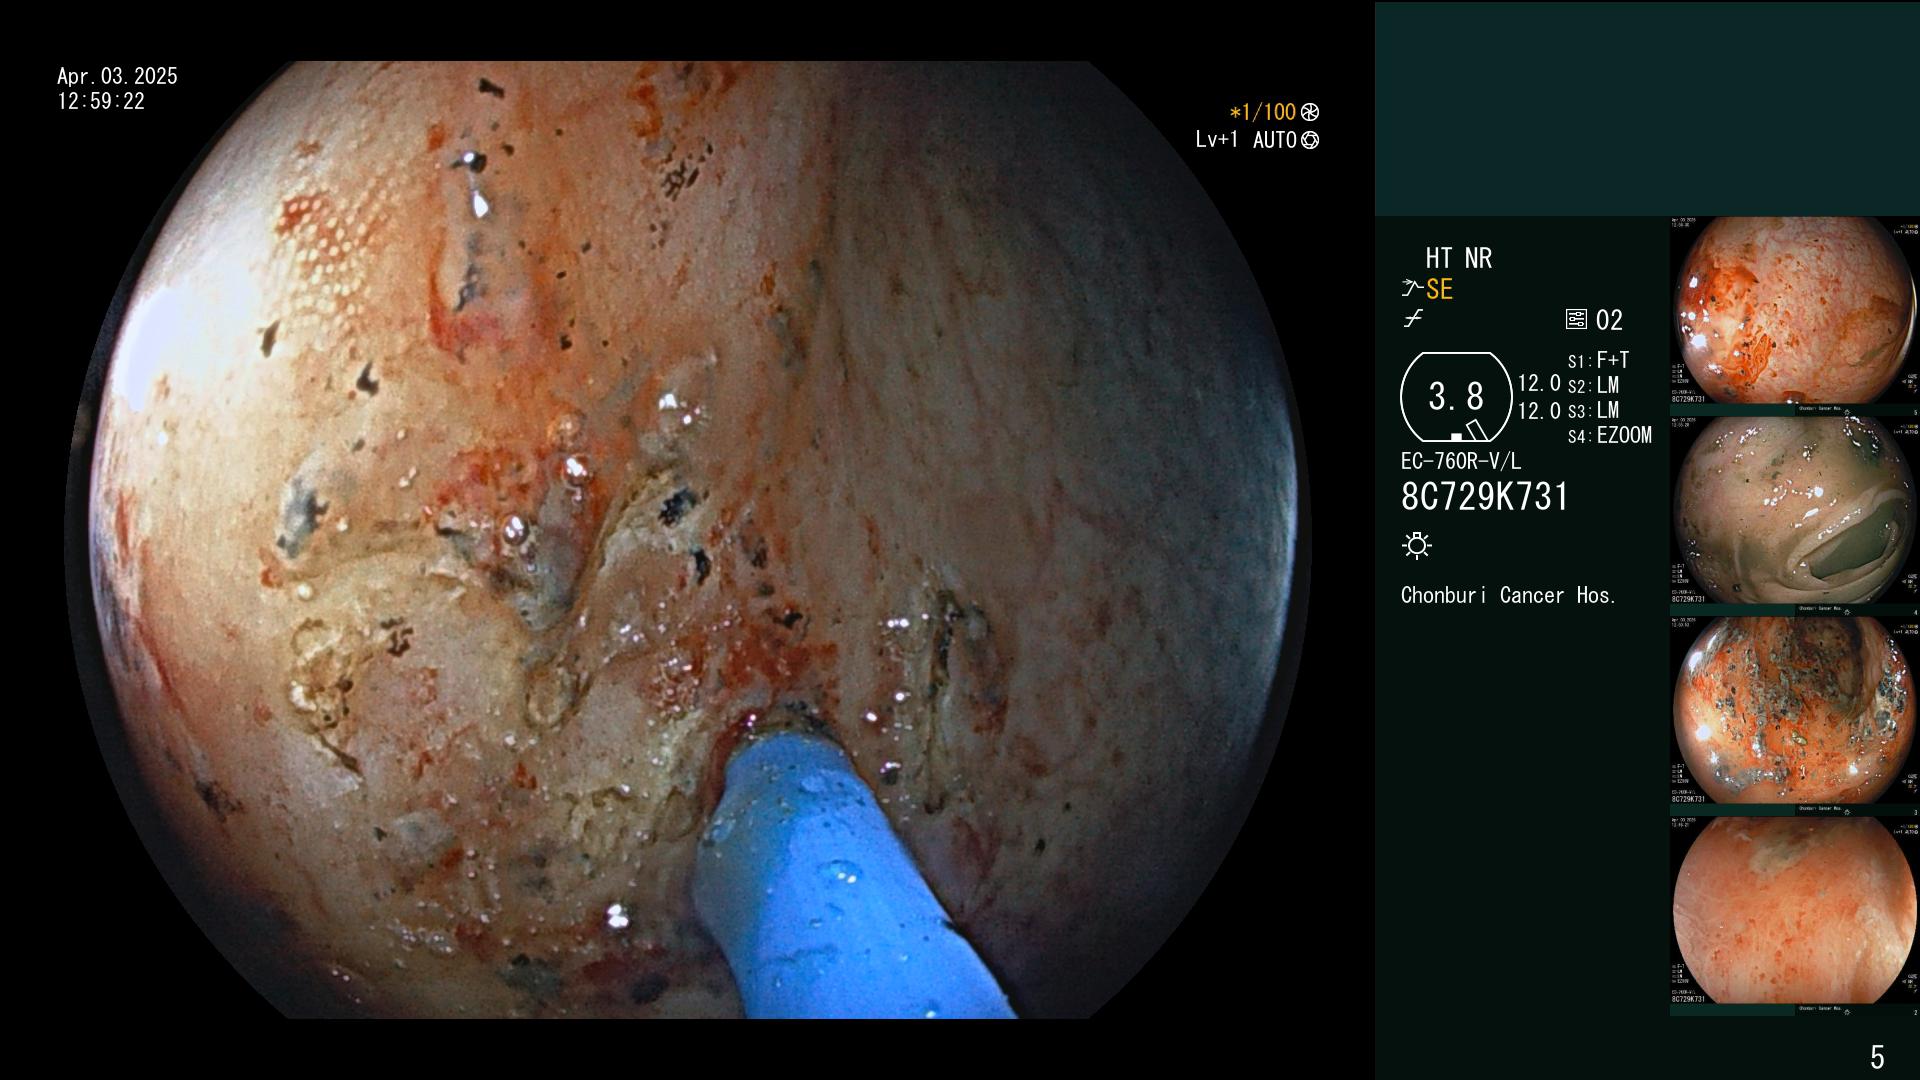This screenshot has height=1080, width=1920.
Task: Click the orange SE enhancement label
Action: (1439, 290)
